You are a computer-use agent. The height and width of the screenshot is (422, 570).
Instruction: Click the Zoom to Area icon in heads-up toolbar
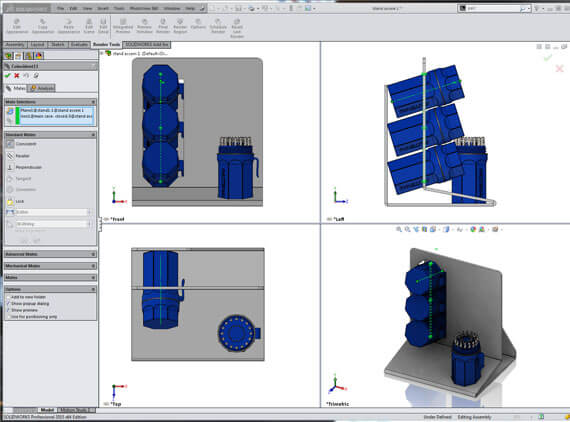(408, 229)
